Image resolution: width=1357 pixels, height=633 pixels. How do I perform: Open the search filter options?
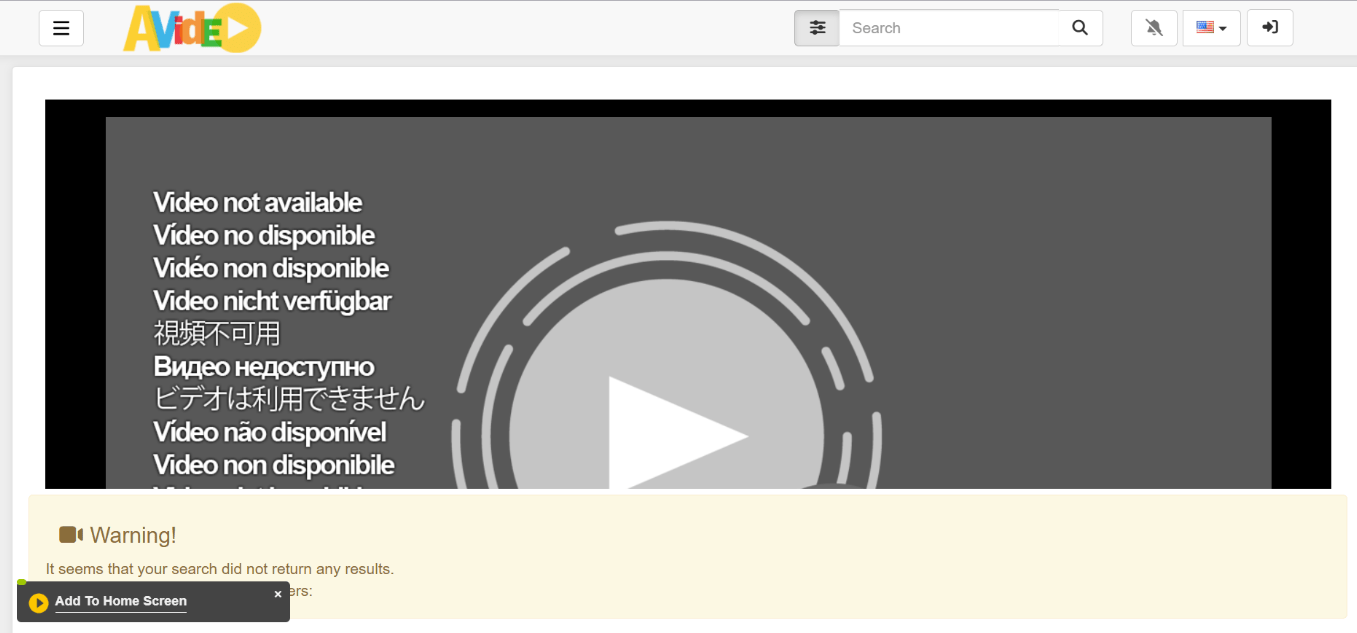click(x=817, y=28)
